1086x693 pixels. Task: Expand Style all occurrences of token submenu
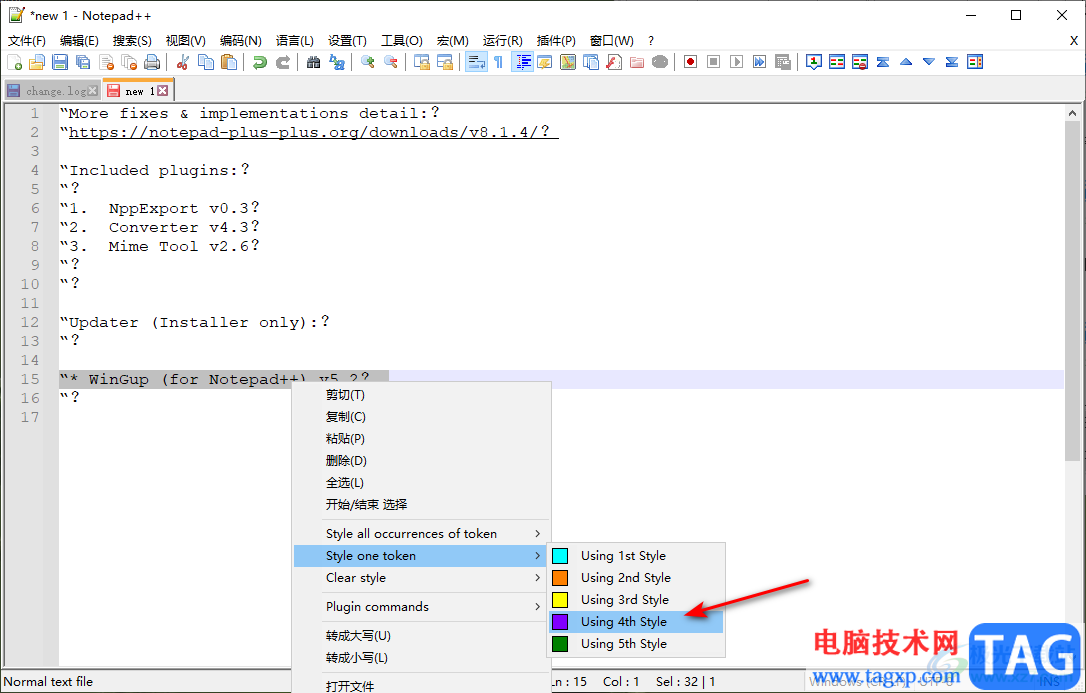click(421, 534)
